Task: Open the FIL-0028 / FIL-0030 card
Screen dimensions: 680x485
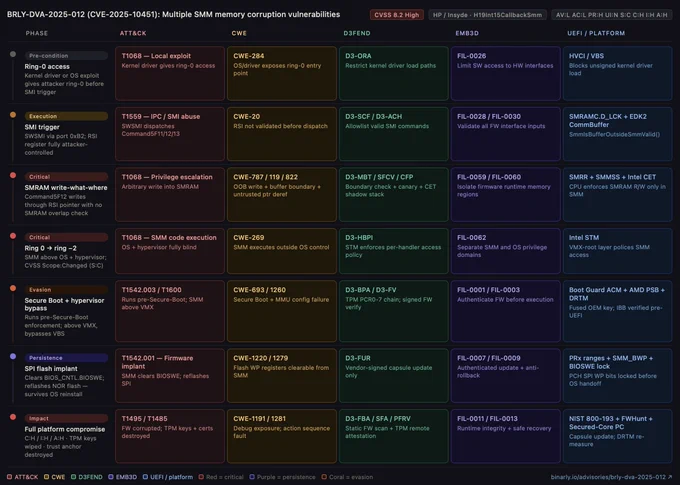Action: (x=506, y=134)
